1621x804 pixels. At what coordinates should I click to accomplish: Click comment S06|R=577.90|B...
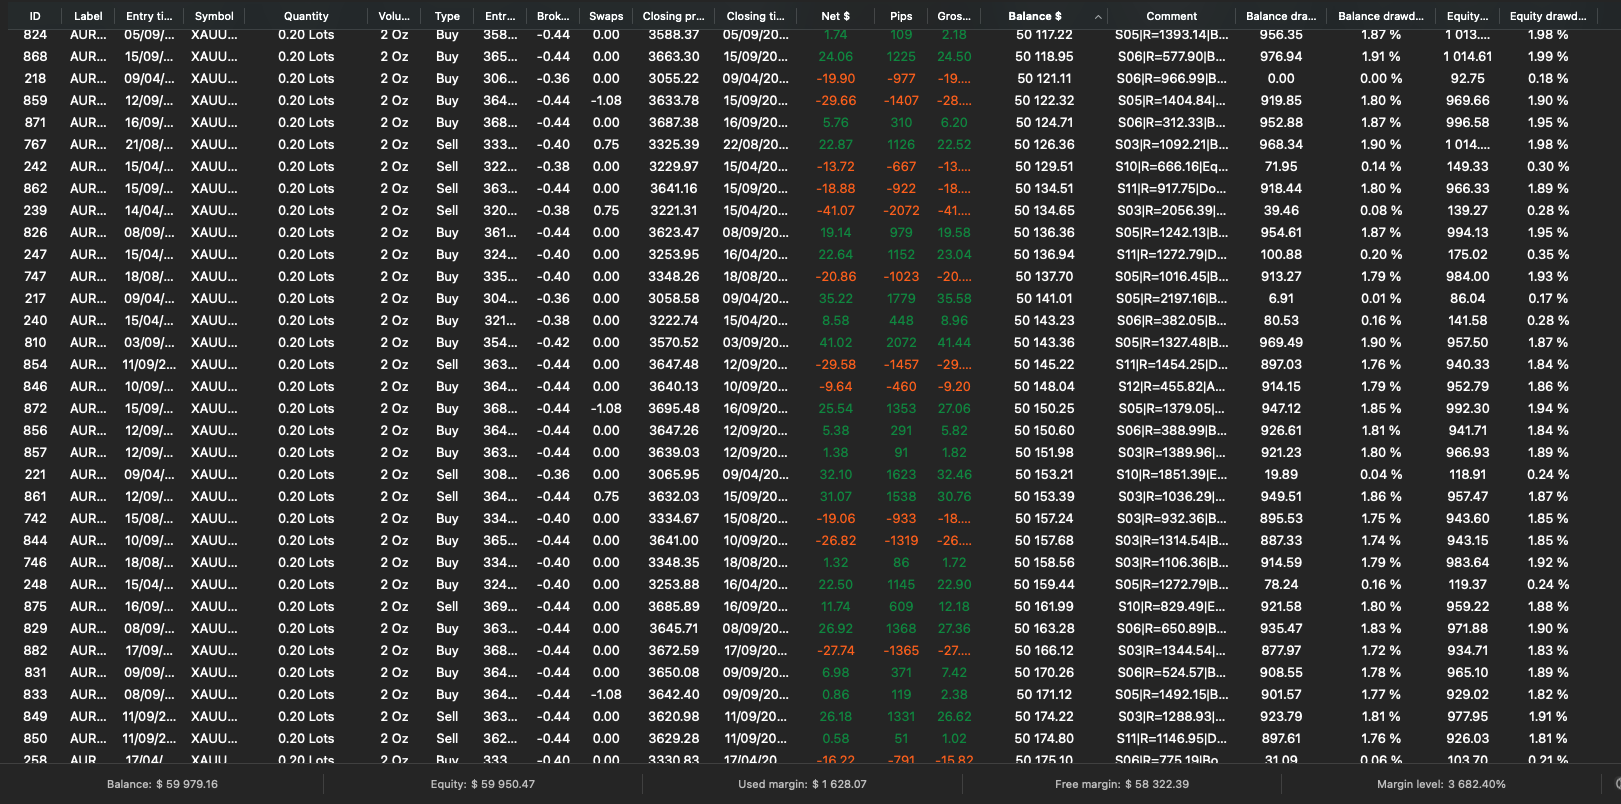pos(1172,57)
